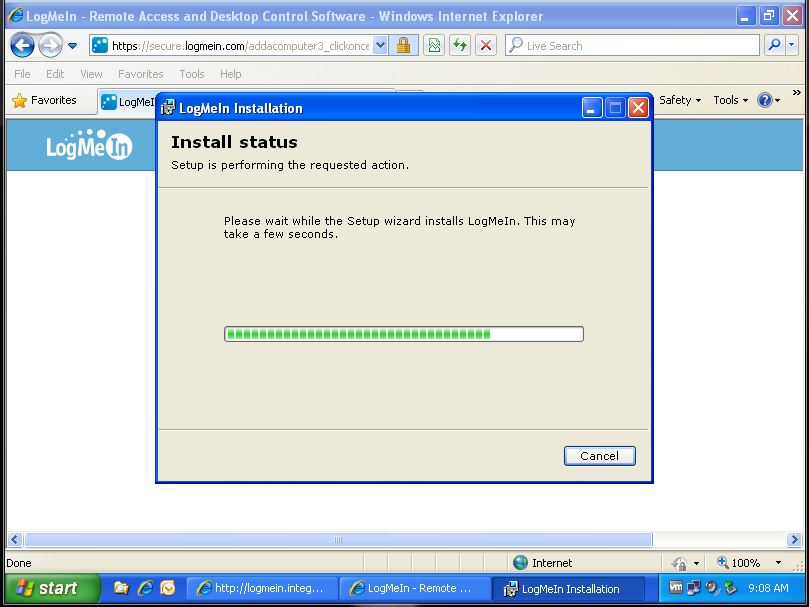
Task: Open the recent pages dropdown arrow
Action: (72, 46)
